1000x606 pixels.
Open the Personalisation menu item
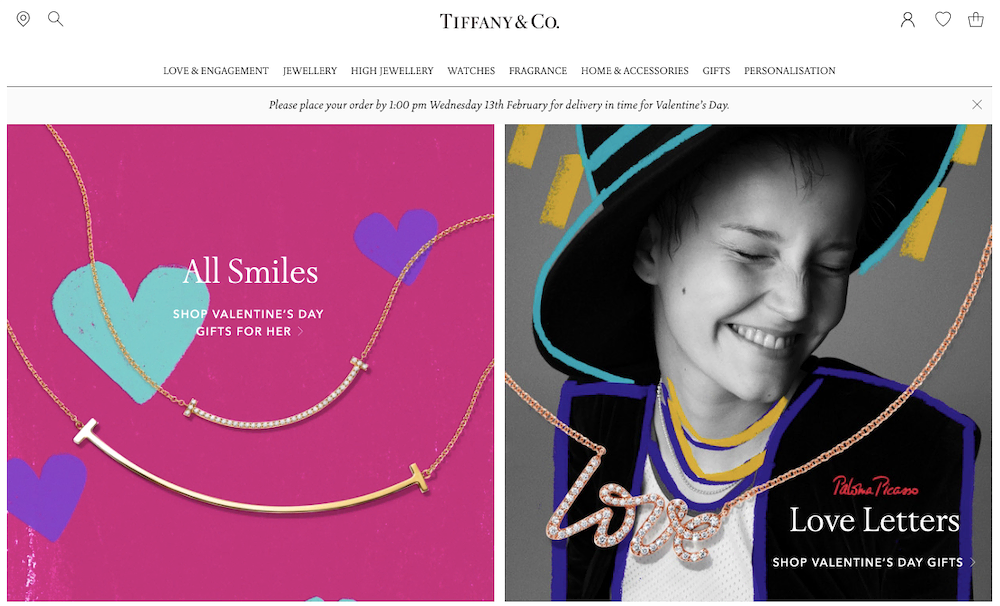790,71
